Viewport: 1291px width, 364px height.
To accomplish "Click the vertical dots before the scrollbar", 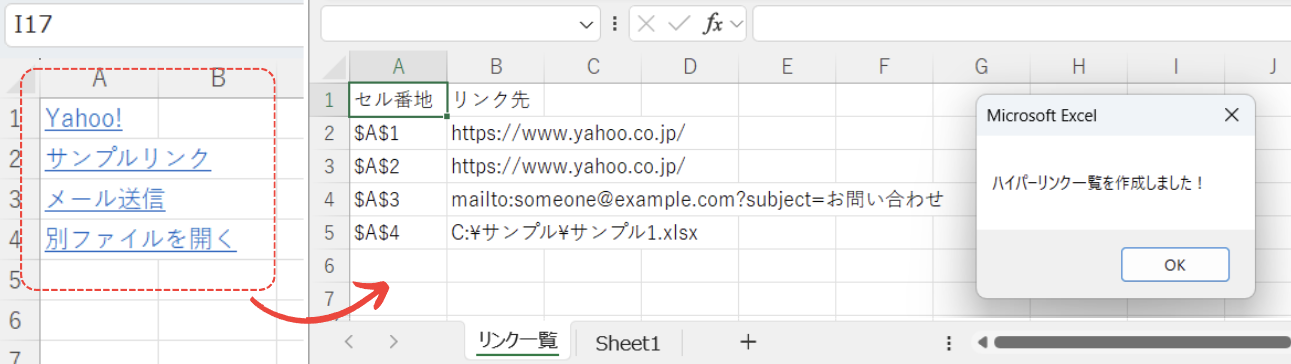I will (x=947, y=342).
